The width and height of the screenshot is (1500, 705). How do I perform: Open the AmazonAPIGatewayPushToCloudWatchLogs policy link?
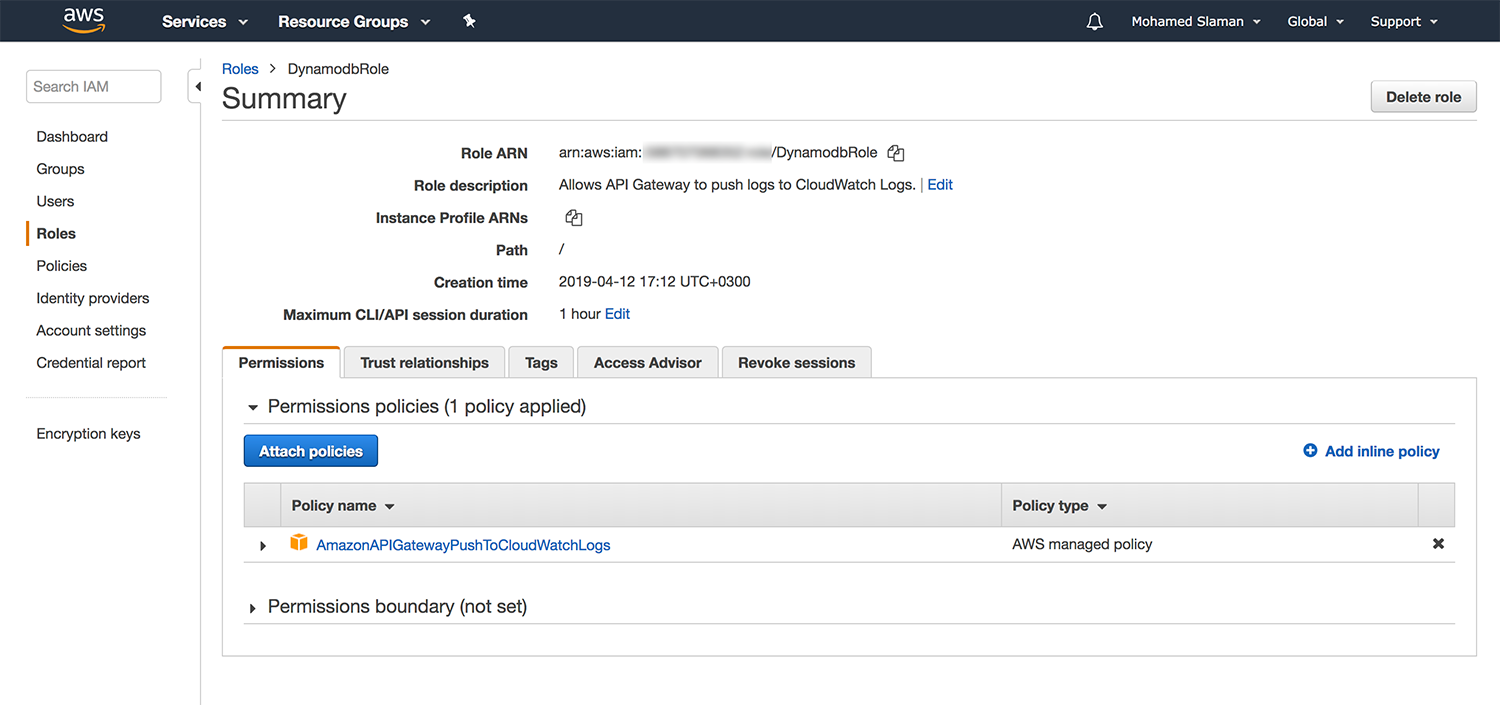pos(463,545)
